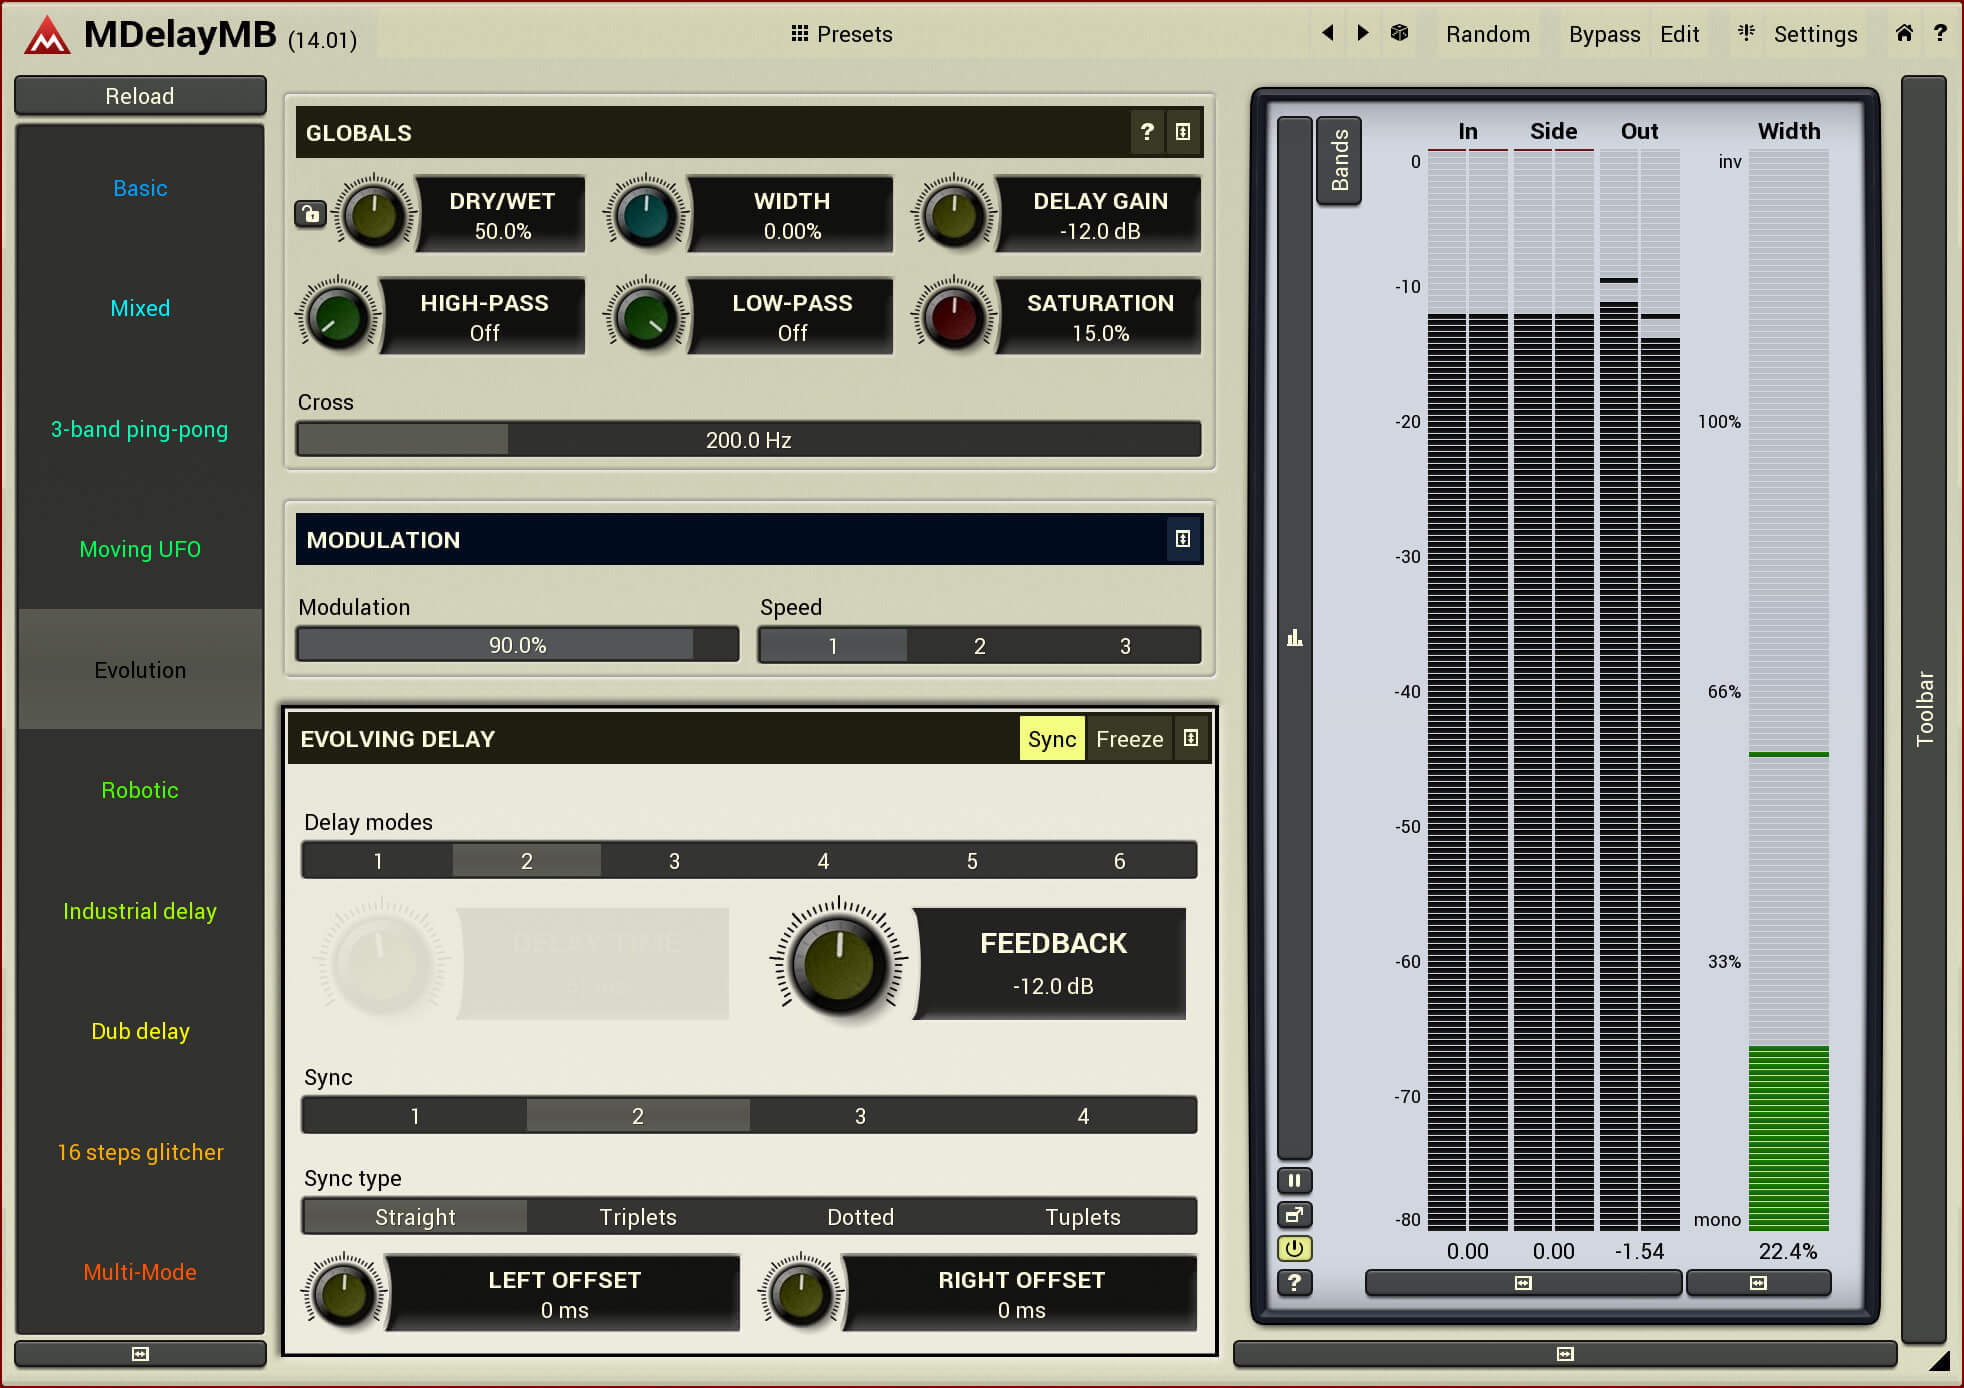Expand the Toolbar vertical strip
1964x1388 pixels.
coord(1924,708)
